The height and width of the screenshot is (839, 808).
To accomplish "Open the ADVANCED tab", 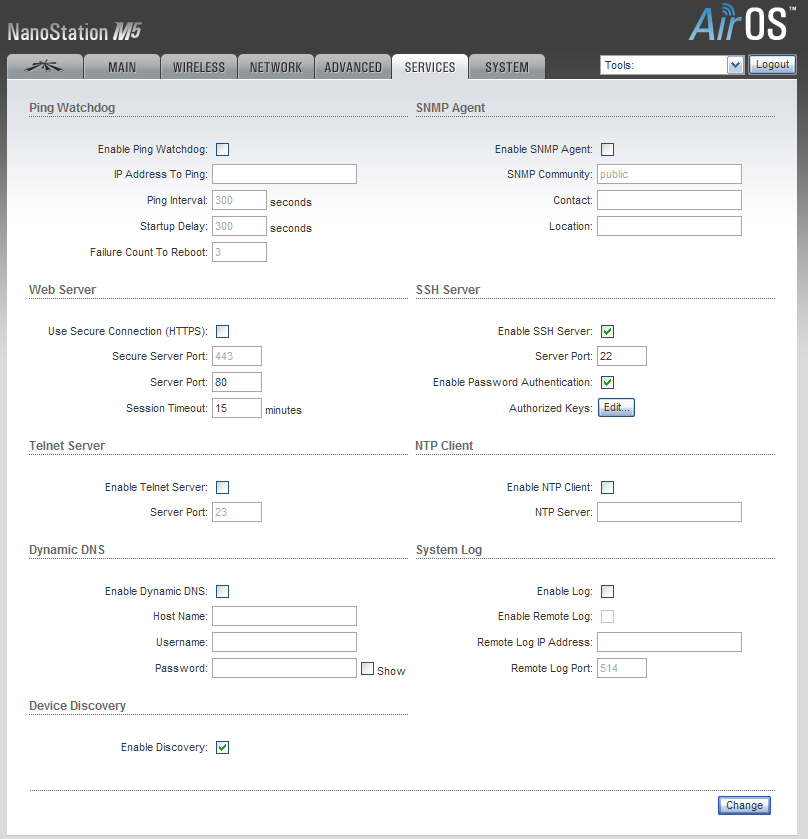I will 353,67.
